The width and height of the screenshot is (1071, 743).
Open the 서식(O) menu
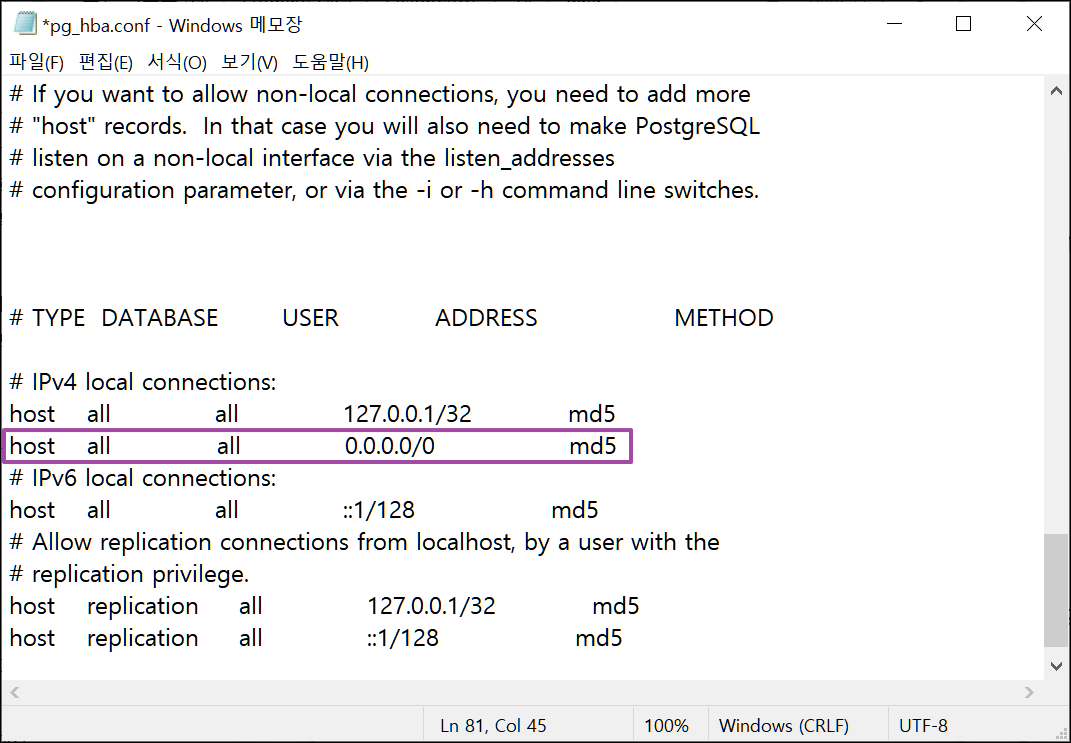pyautogui.click(x=176, y=62)
